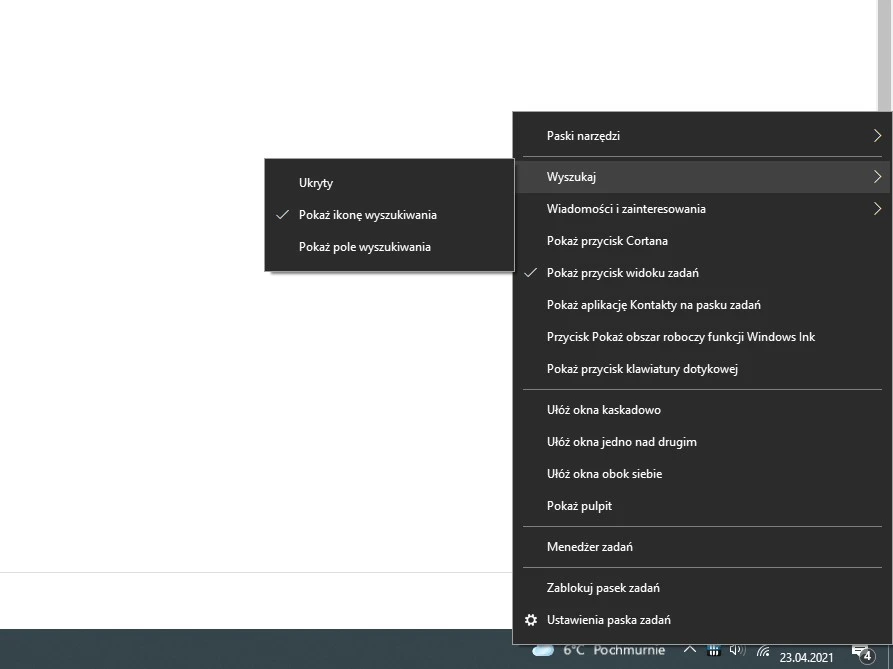The height and width of the screenshot is (669, 893).
Task: Click the taskbar settings gear icon
Action: [x=531, y=620]
